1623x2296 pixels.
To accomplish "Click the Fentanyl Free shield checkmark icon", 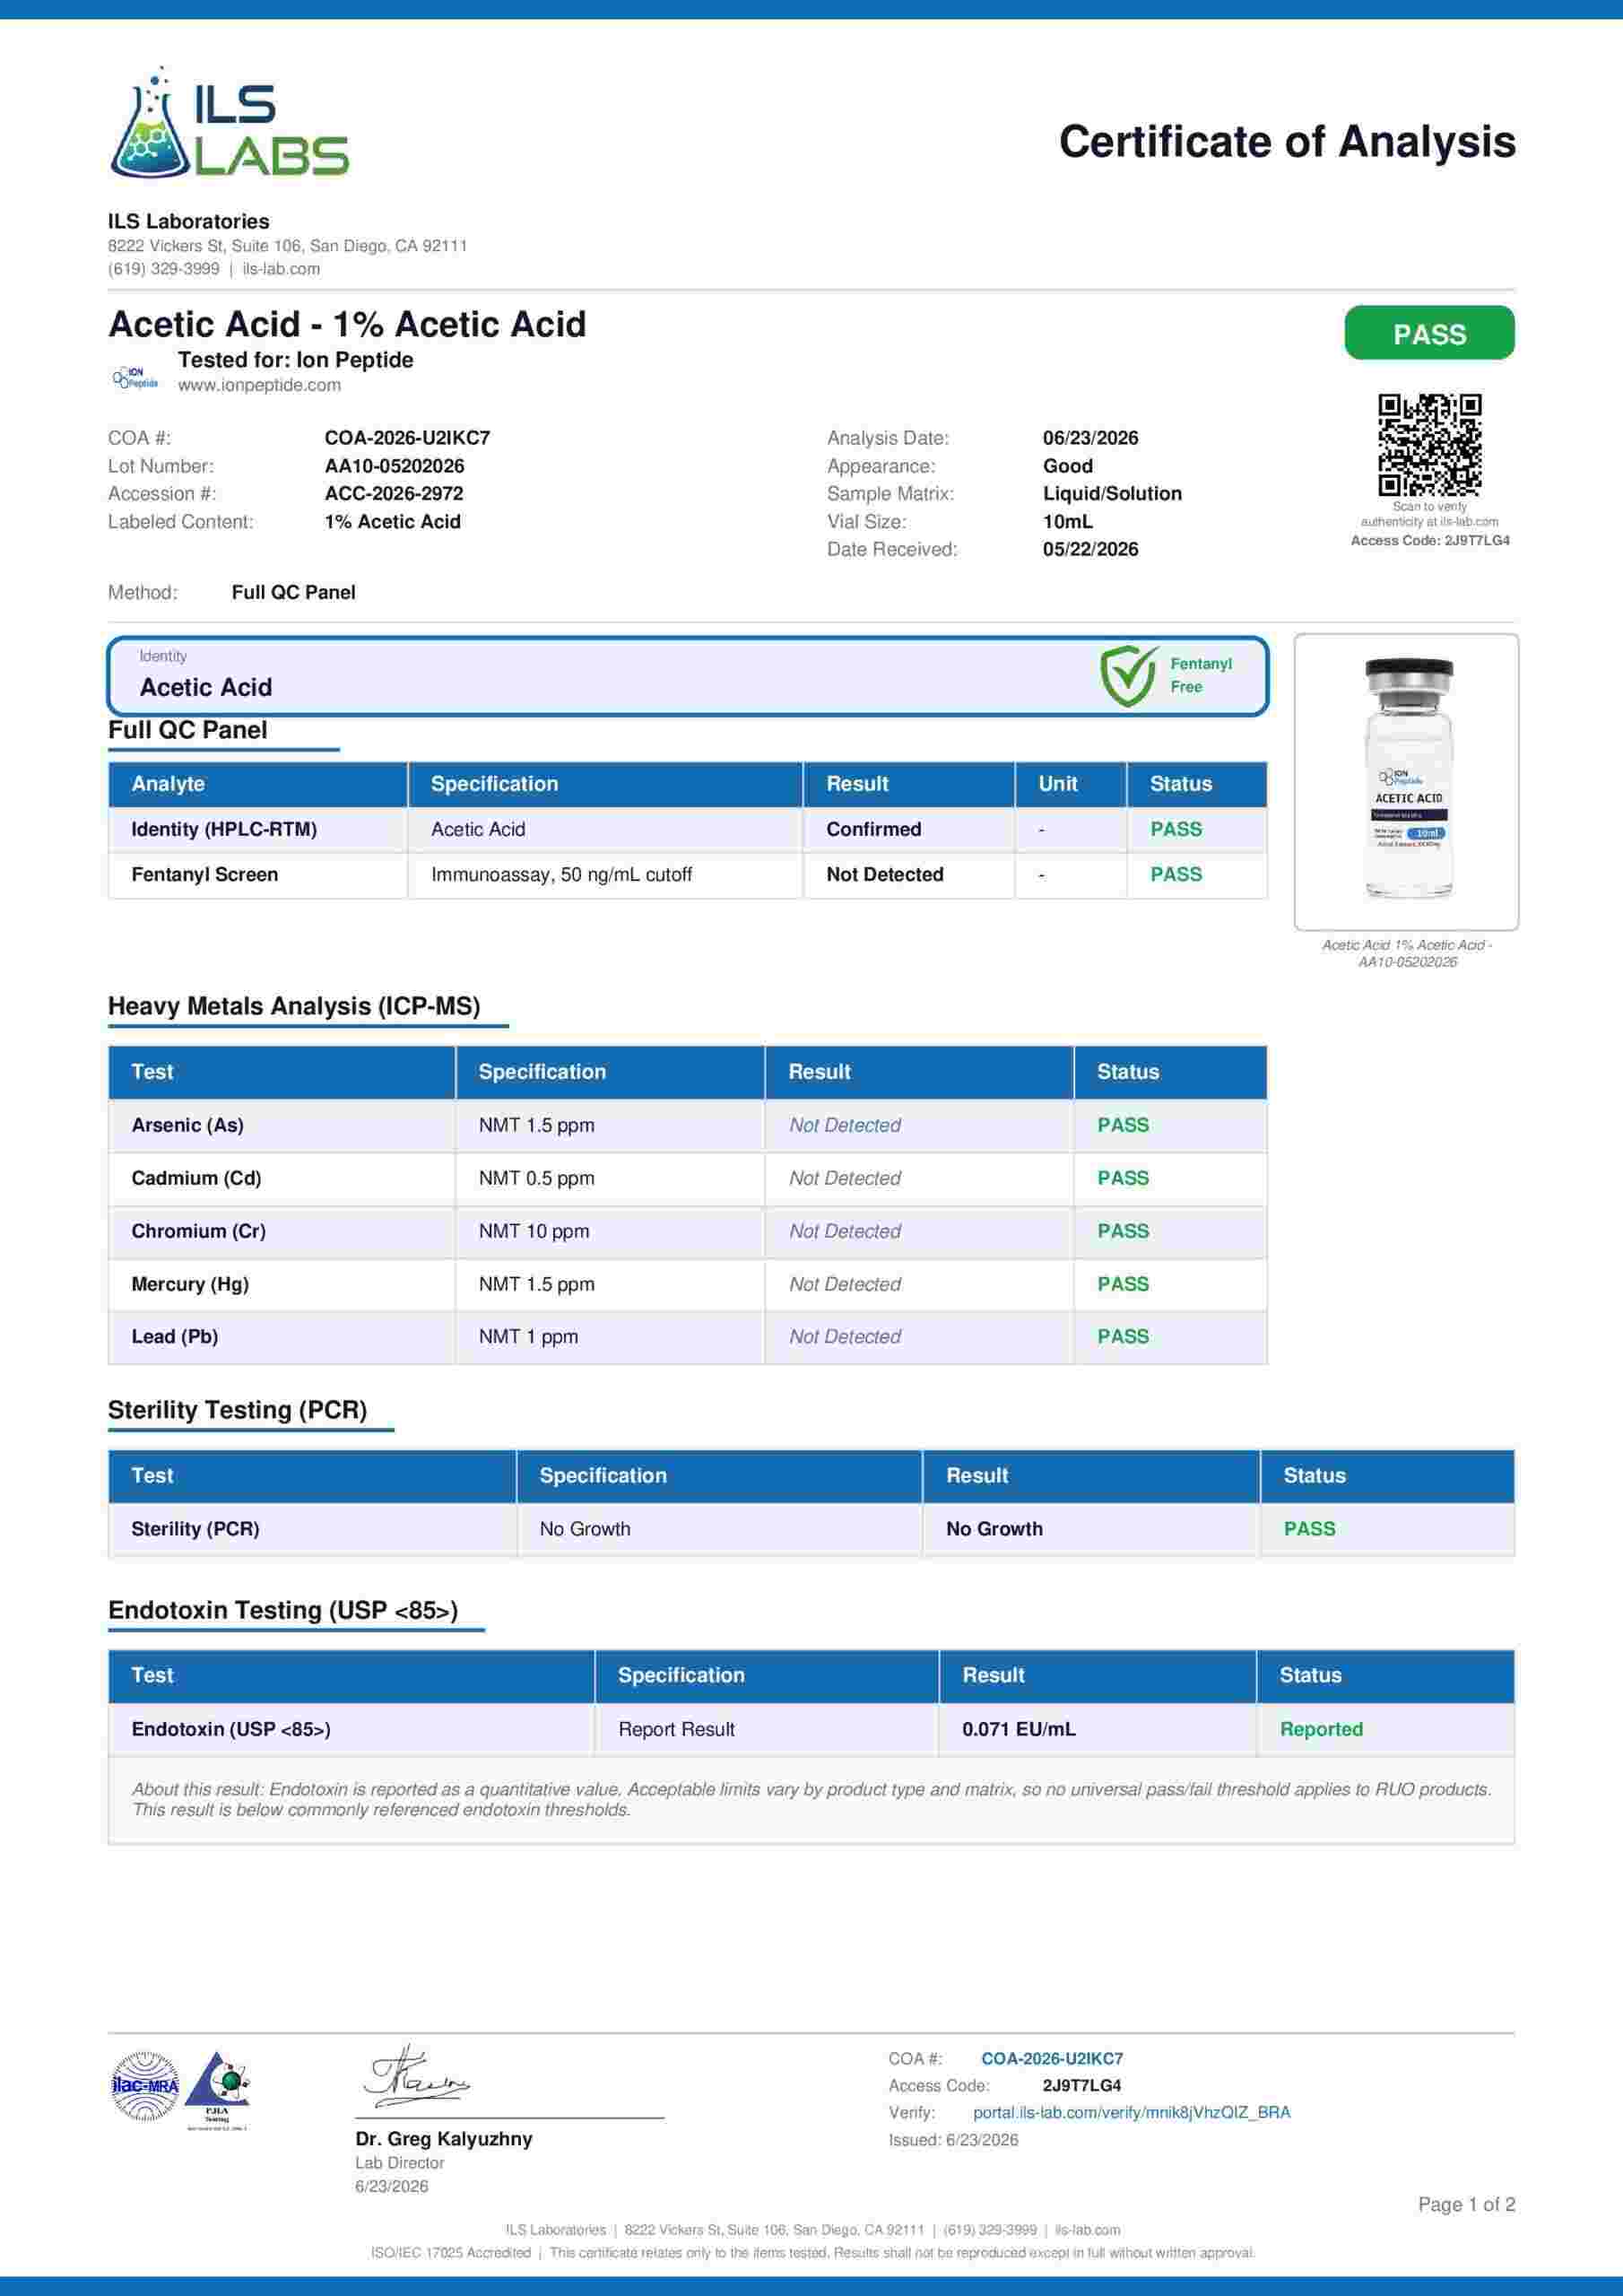I will [x=1129, y=676].
